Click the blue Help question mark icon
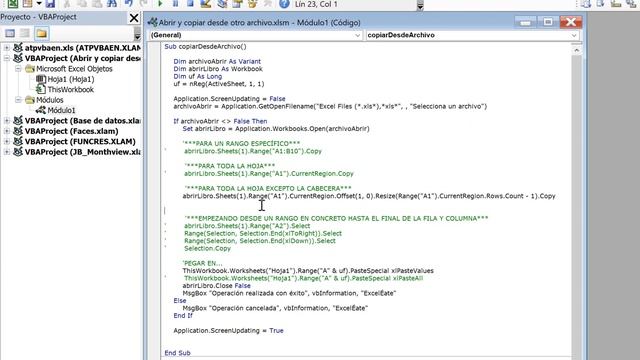640x360 pixels. pyautogui.click(x=284, y=4)
